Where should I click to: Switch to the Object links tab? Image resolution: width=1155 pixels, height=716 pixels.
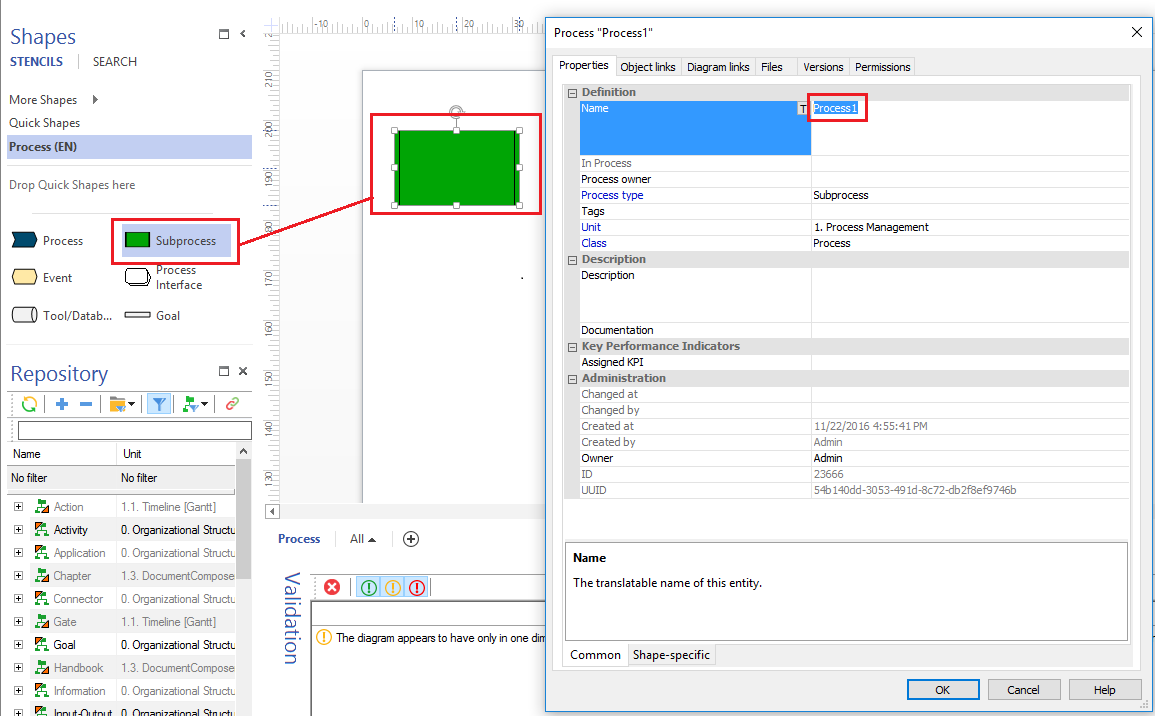[x=647, y=67]
